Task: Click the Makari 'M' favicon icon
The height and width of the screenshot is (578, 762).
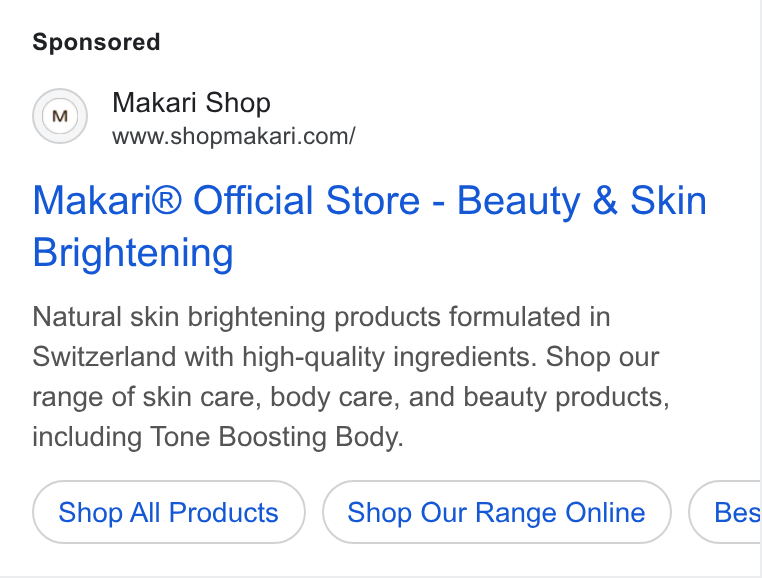Action: click(x=60, y=116)
